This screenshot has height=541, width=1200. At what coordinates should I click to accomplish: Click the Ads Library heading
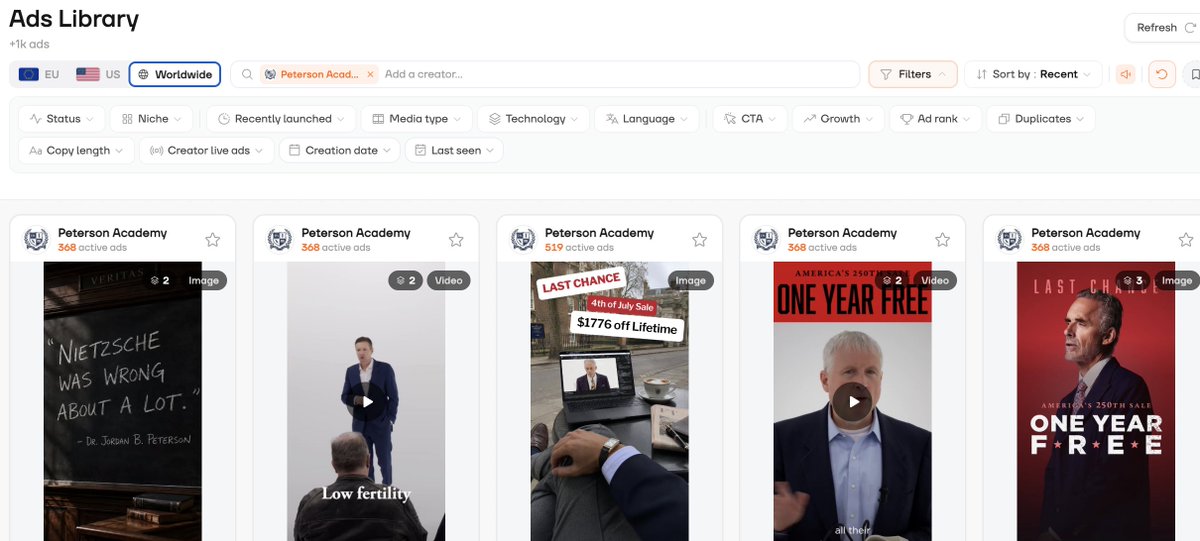tap(74, 19)
